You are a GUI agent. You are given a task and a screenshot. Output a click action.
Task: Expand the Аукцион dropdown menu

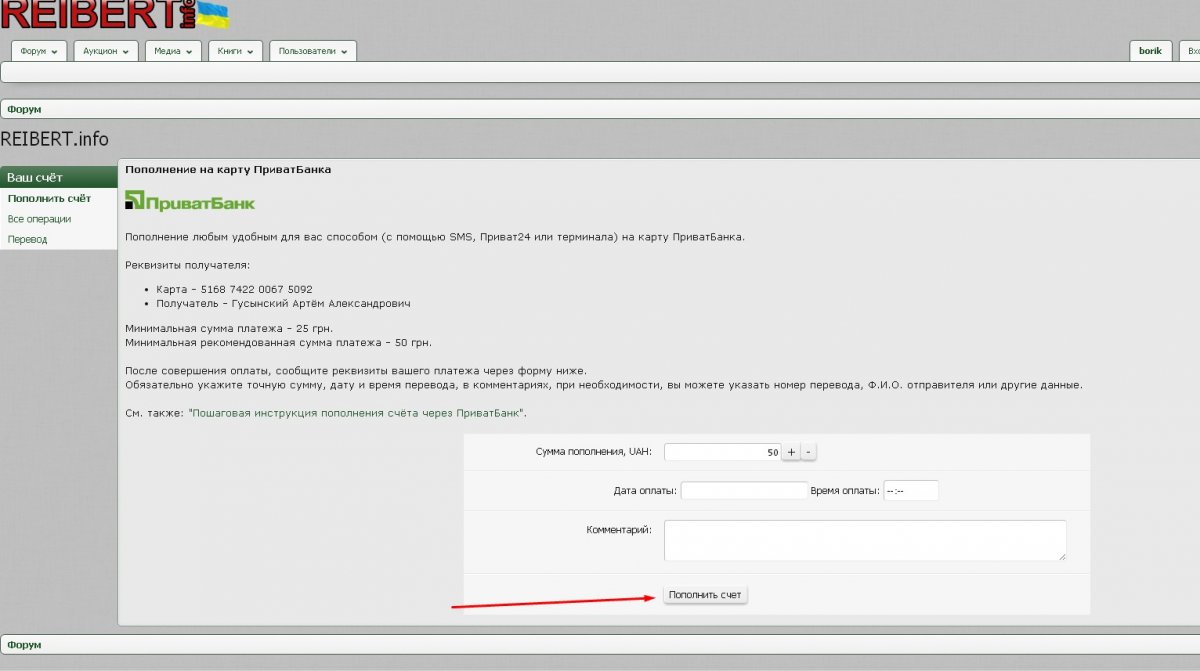[x=106, y=51]
